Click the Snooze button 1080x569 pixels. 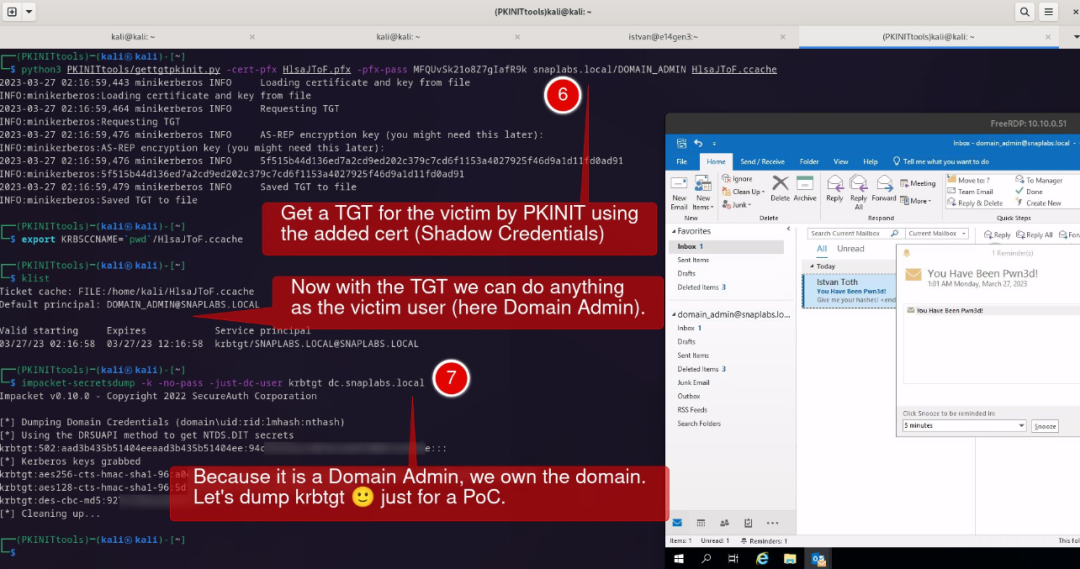pos(1044,426)
